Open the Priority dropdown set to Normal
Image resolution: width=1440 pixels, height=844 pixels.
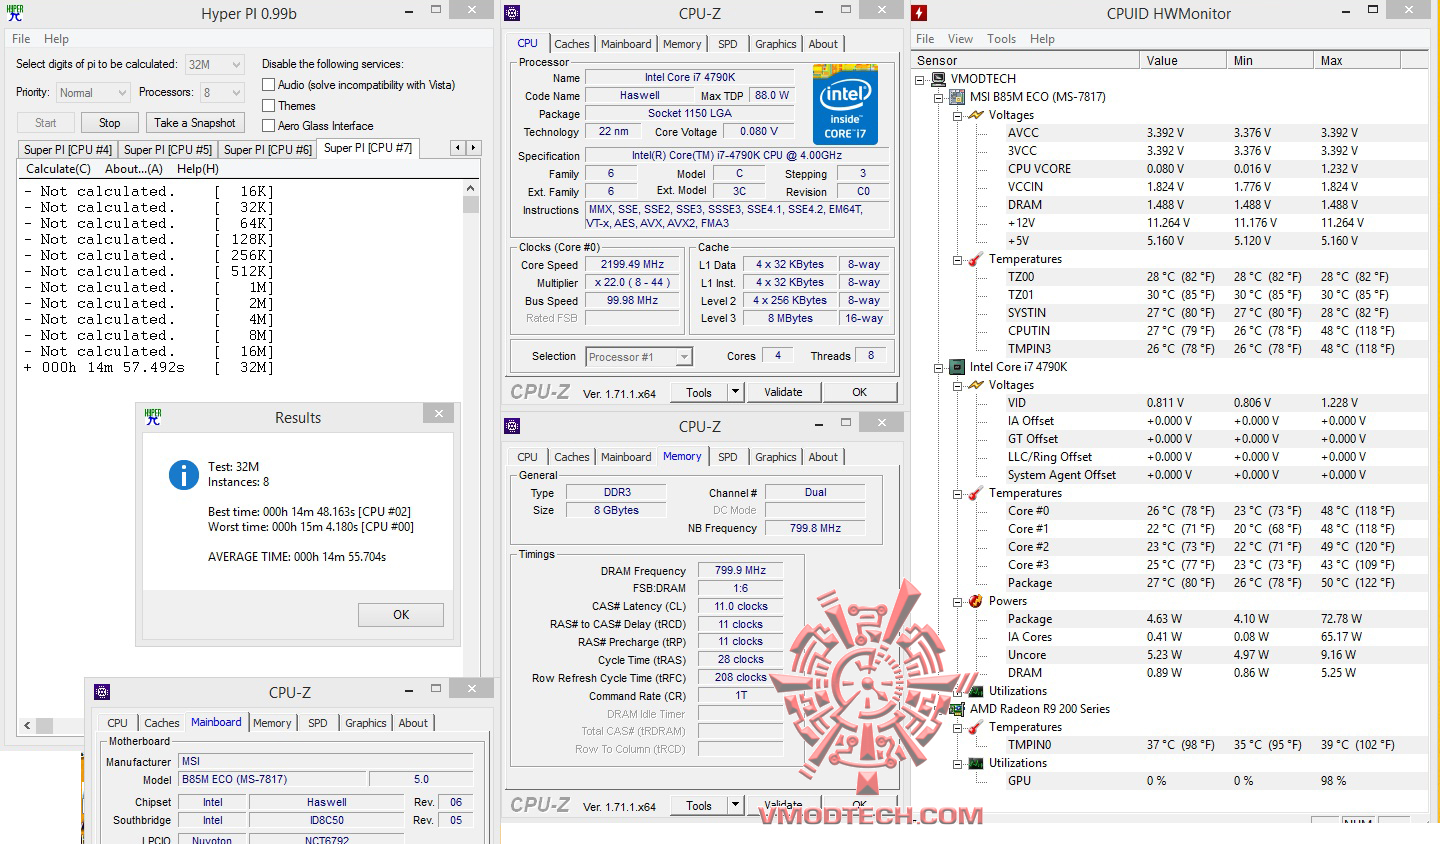(x=93, y=93)
